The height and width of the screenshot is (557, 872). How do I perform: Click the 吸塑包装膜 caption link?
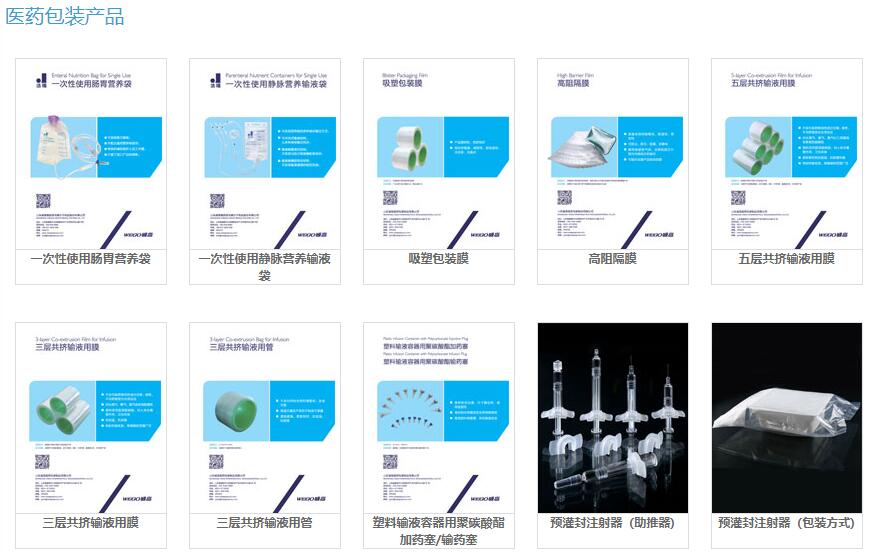pyautogui.click(x=439, y=258)
